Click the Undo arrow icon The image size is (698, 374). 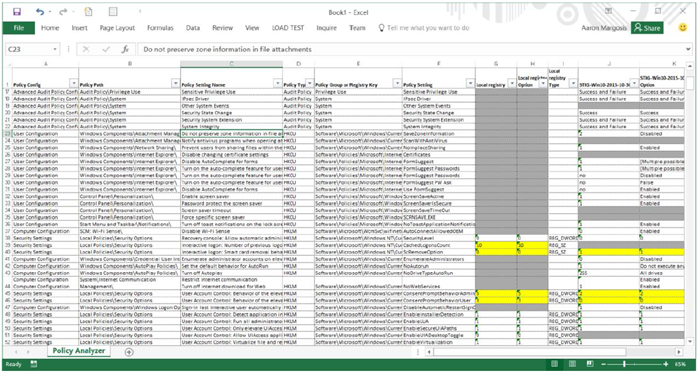click(40, 12)
